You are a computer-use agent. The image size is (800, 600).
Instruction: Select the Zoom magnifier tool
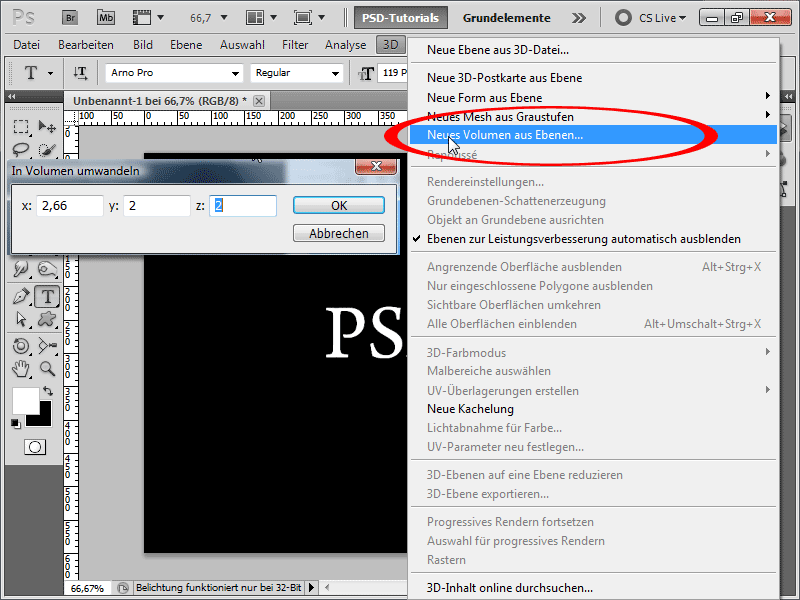(x=47, y=368)
